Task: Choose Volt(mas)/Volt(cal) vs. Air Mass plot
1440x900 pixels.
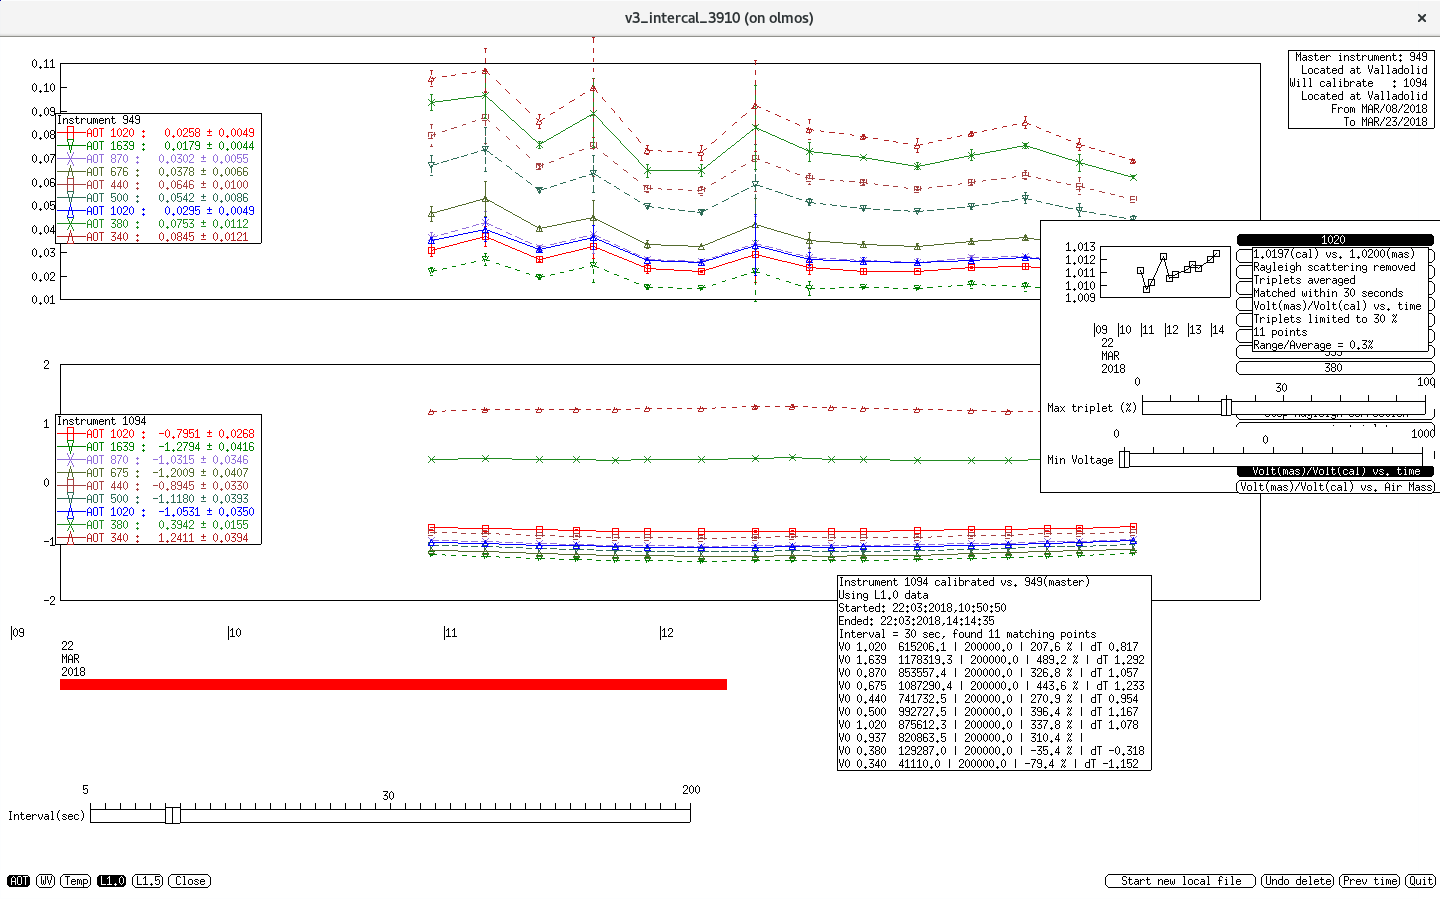Action: point(1336,487)
